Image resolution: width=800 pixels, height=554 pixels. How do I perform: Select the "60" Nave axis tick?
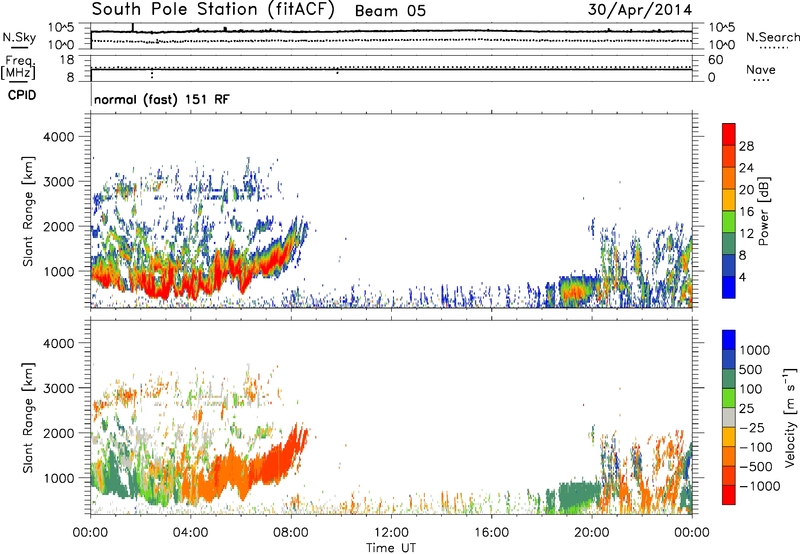click(x=715, y=60)
